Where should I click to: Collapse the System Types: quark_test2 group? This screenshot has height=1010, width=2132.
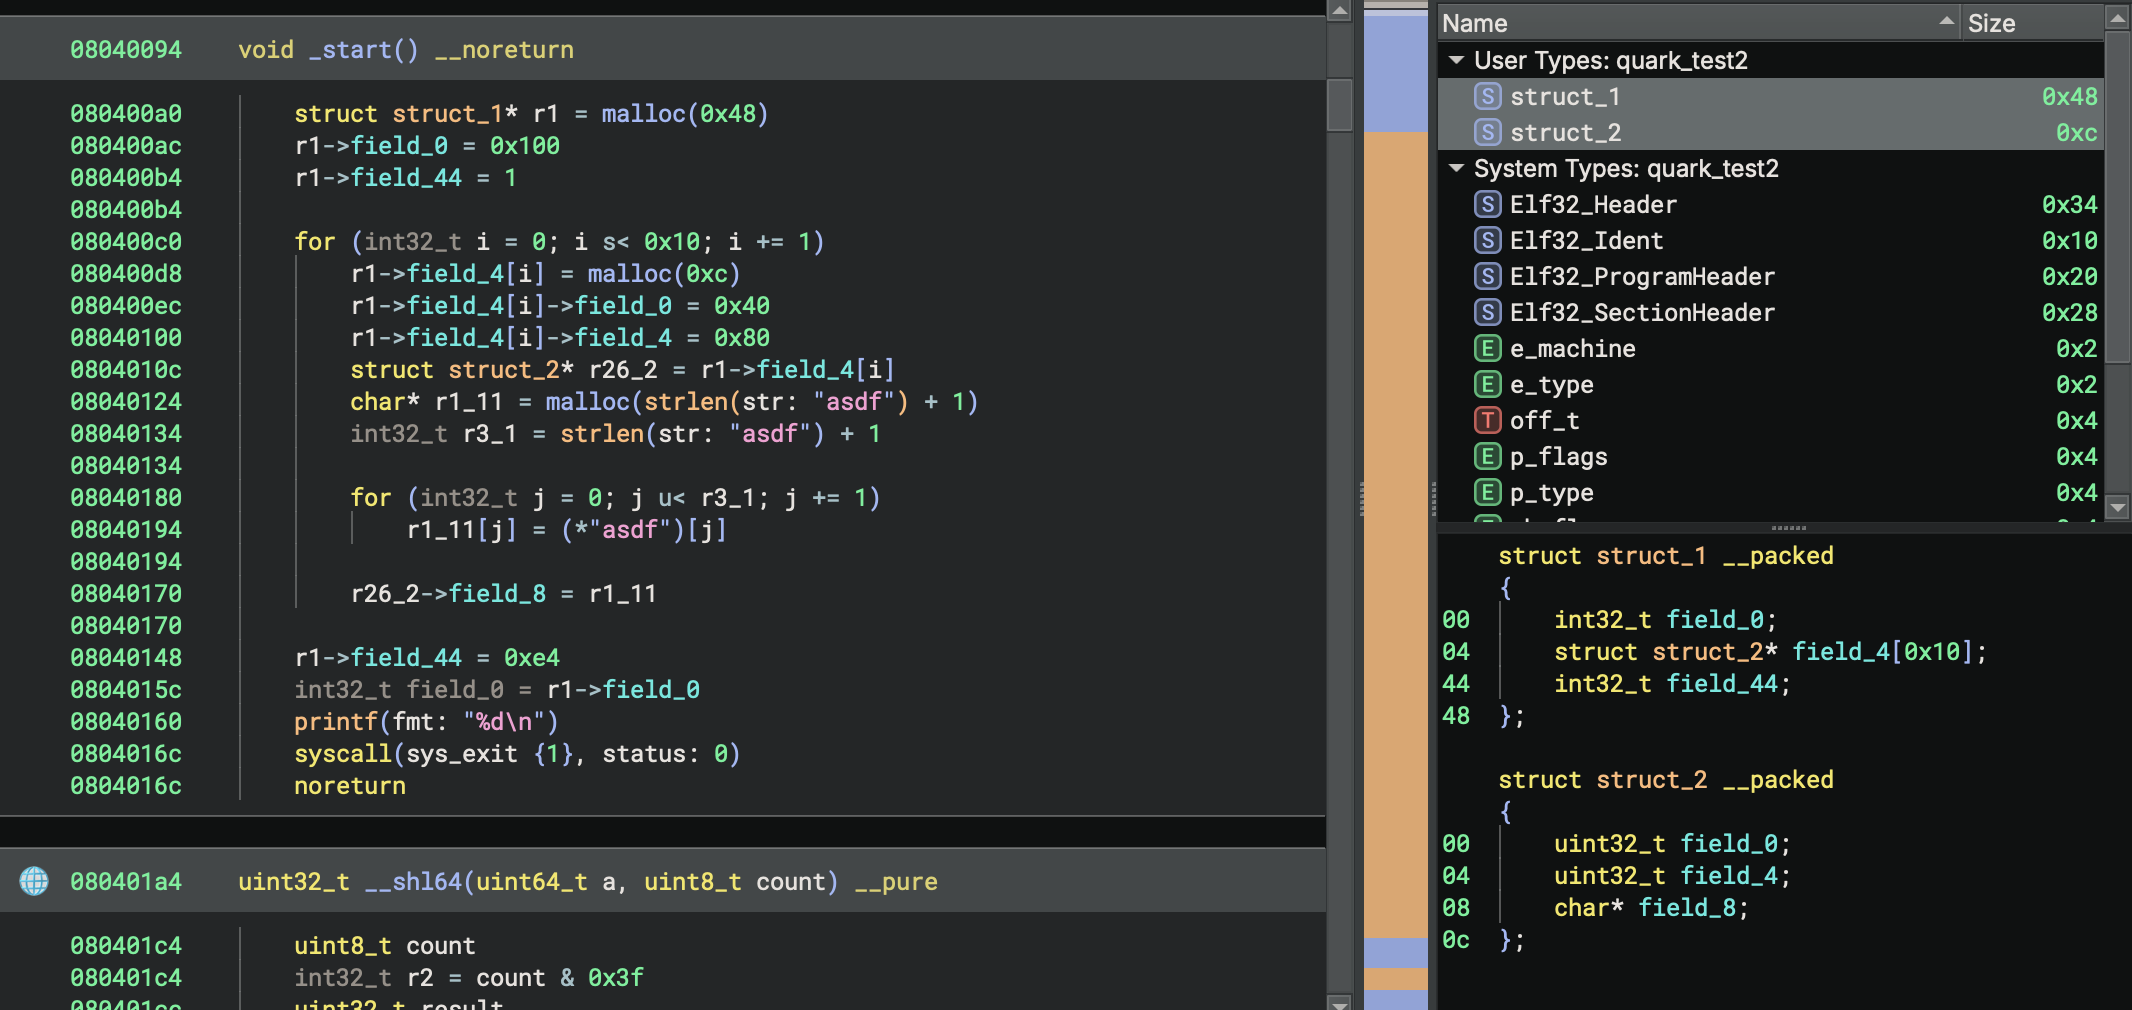point(1456,168)
